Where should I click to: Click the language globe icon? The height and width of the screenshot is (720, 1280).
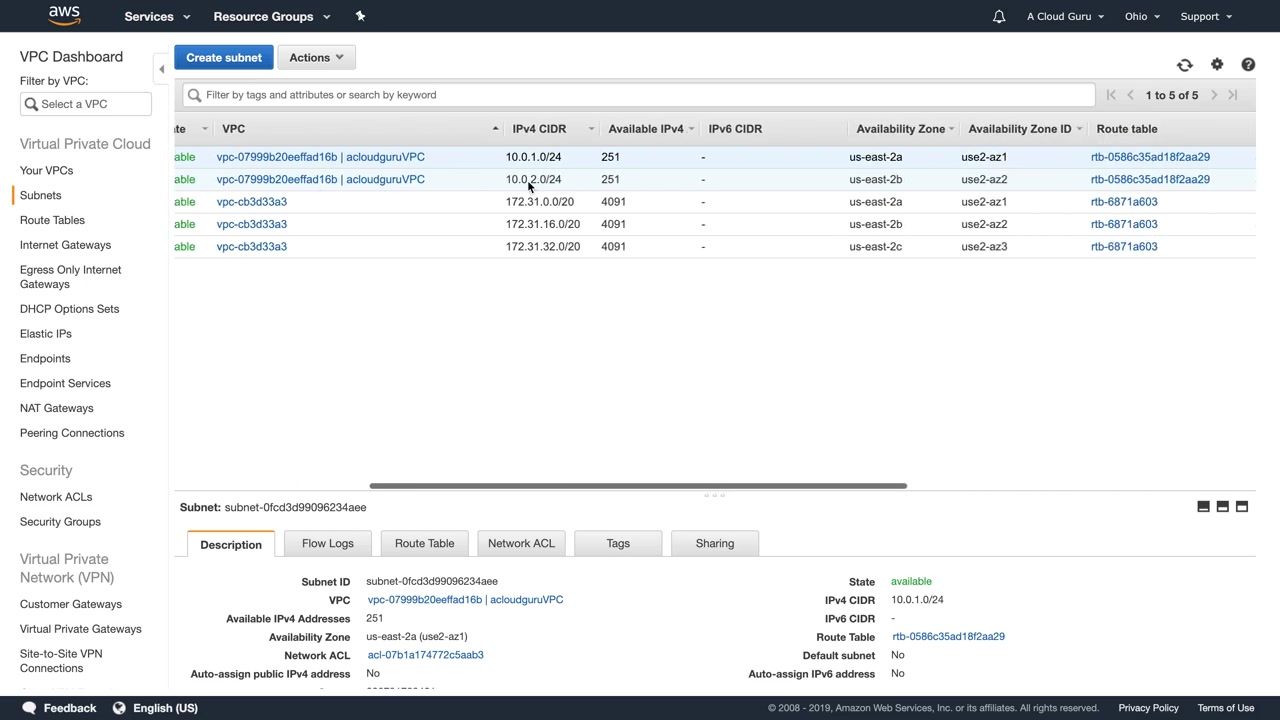click(x=119, y=708)
